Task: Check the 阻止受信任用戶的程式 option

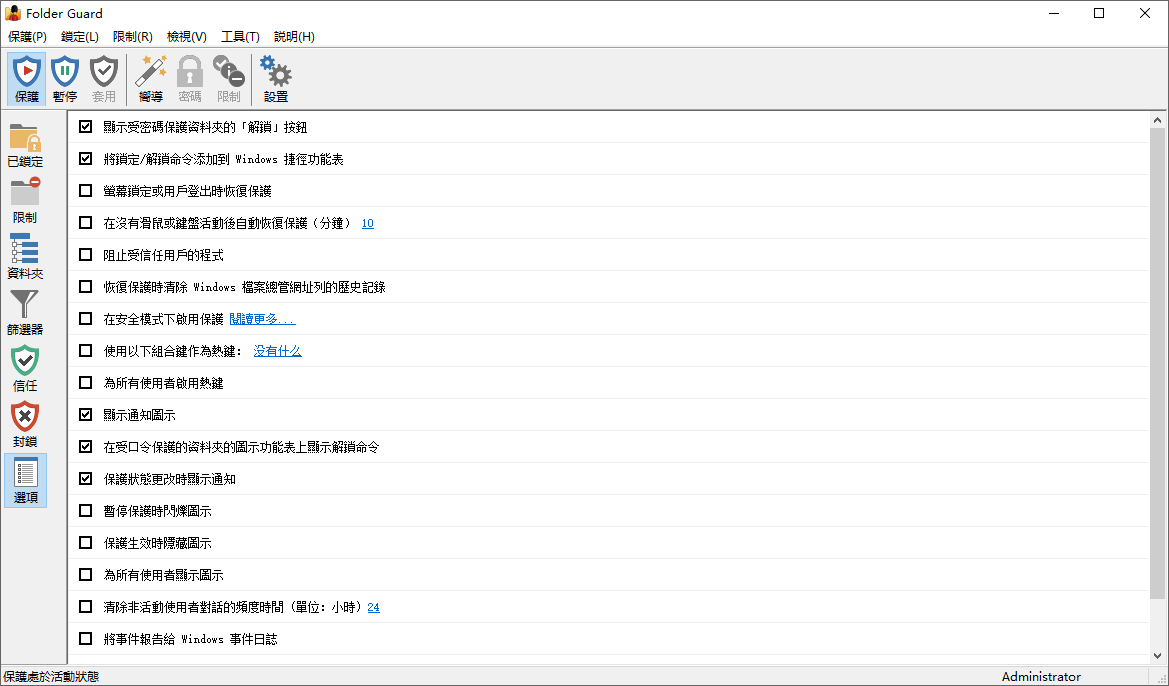Action: pyautogui.click(x=86, y=255)
